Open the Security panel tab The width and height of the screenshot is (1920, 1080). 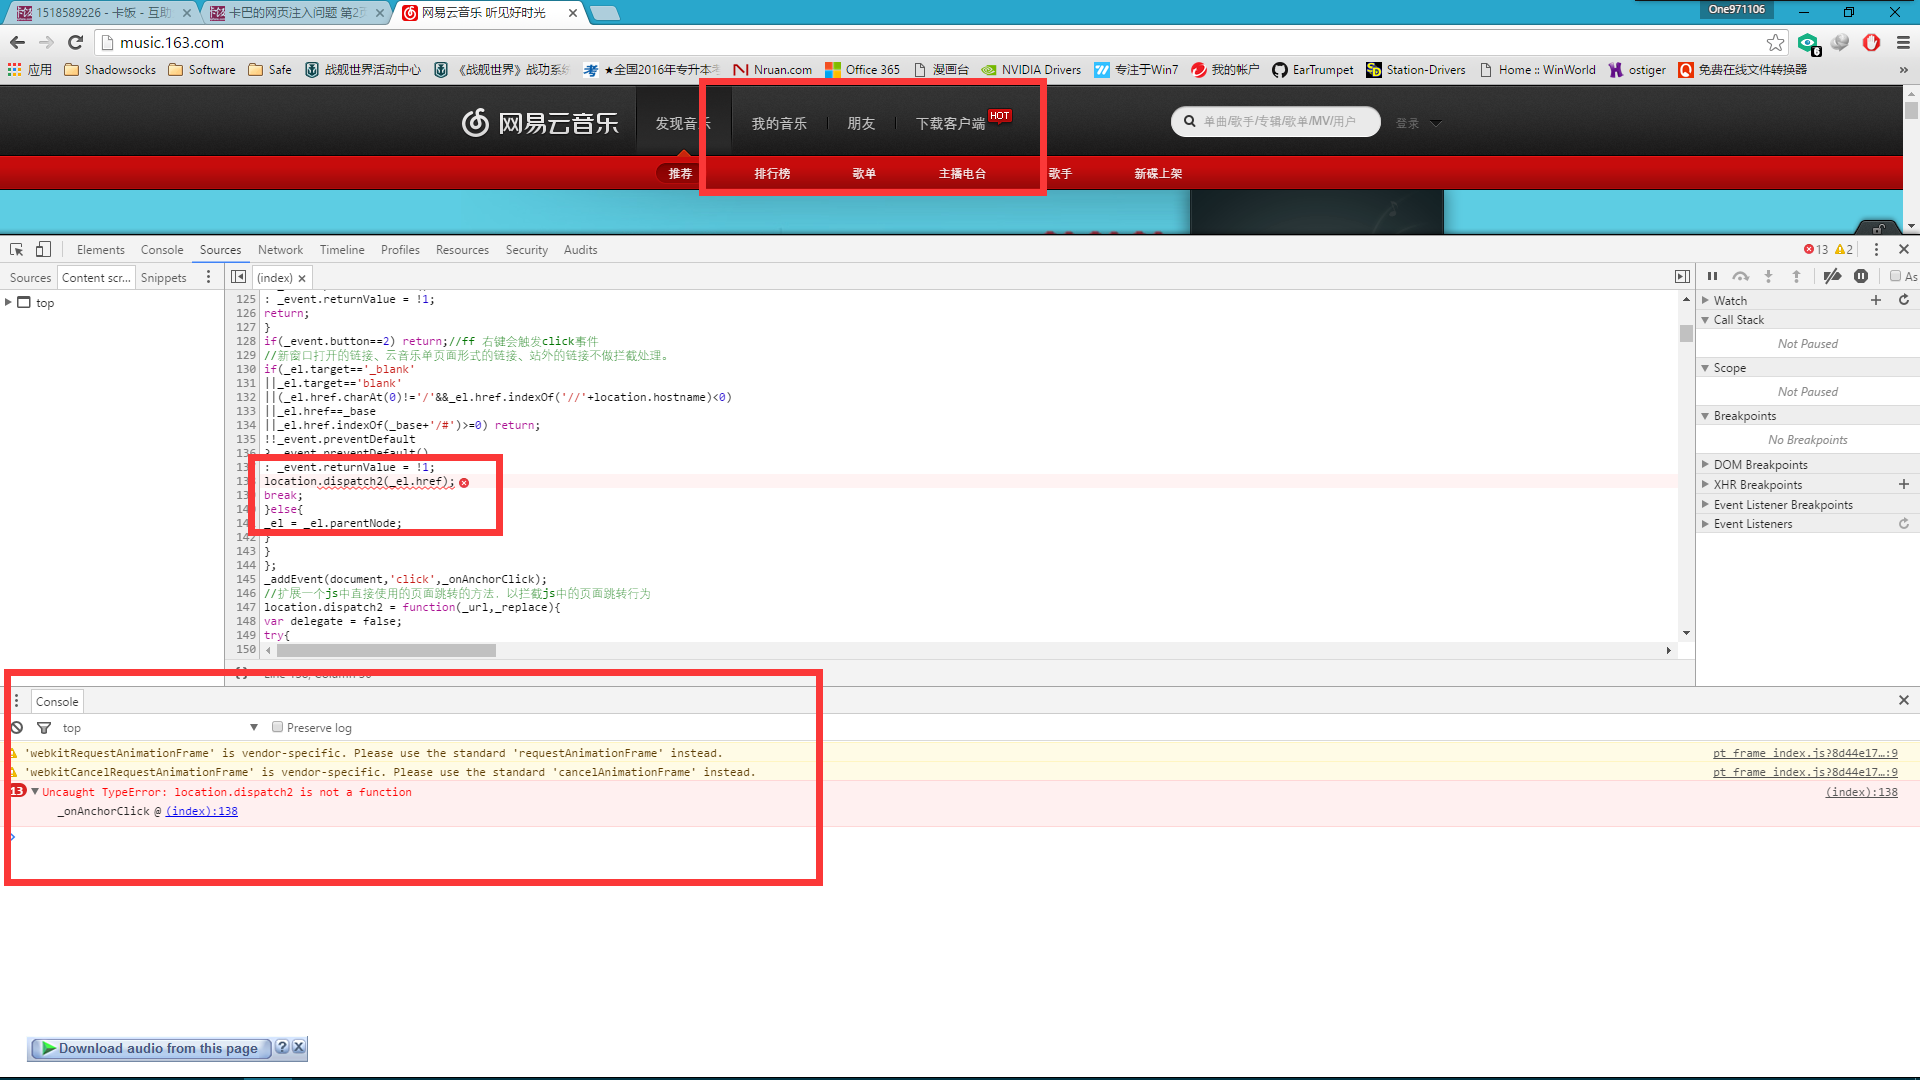pyautogui.click(x=527, y=250)
